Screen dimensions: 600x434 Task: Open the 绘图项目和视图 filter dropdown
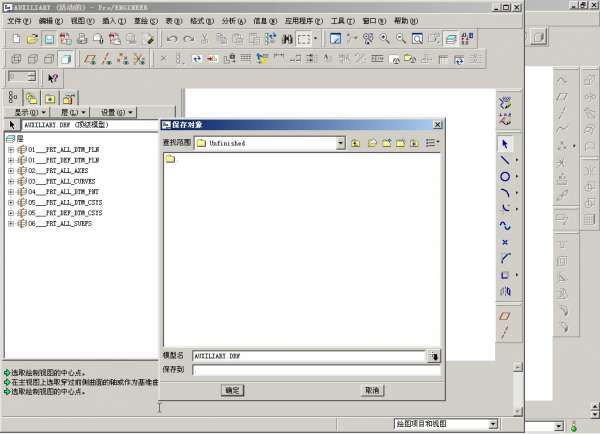[x=493, y=424]
